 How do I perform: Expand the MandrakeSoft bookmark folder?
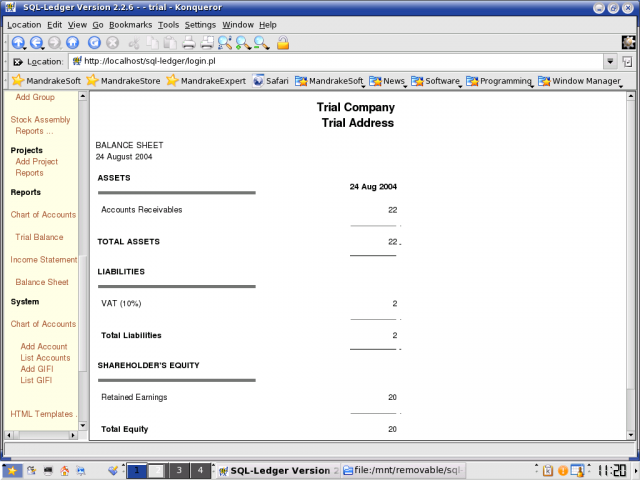point(329,81)
